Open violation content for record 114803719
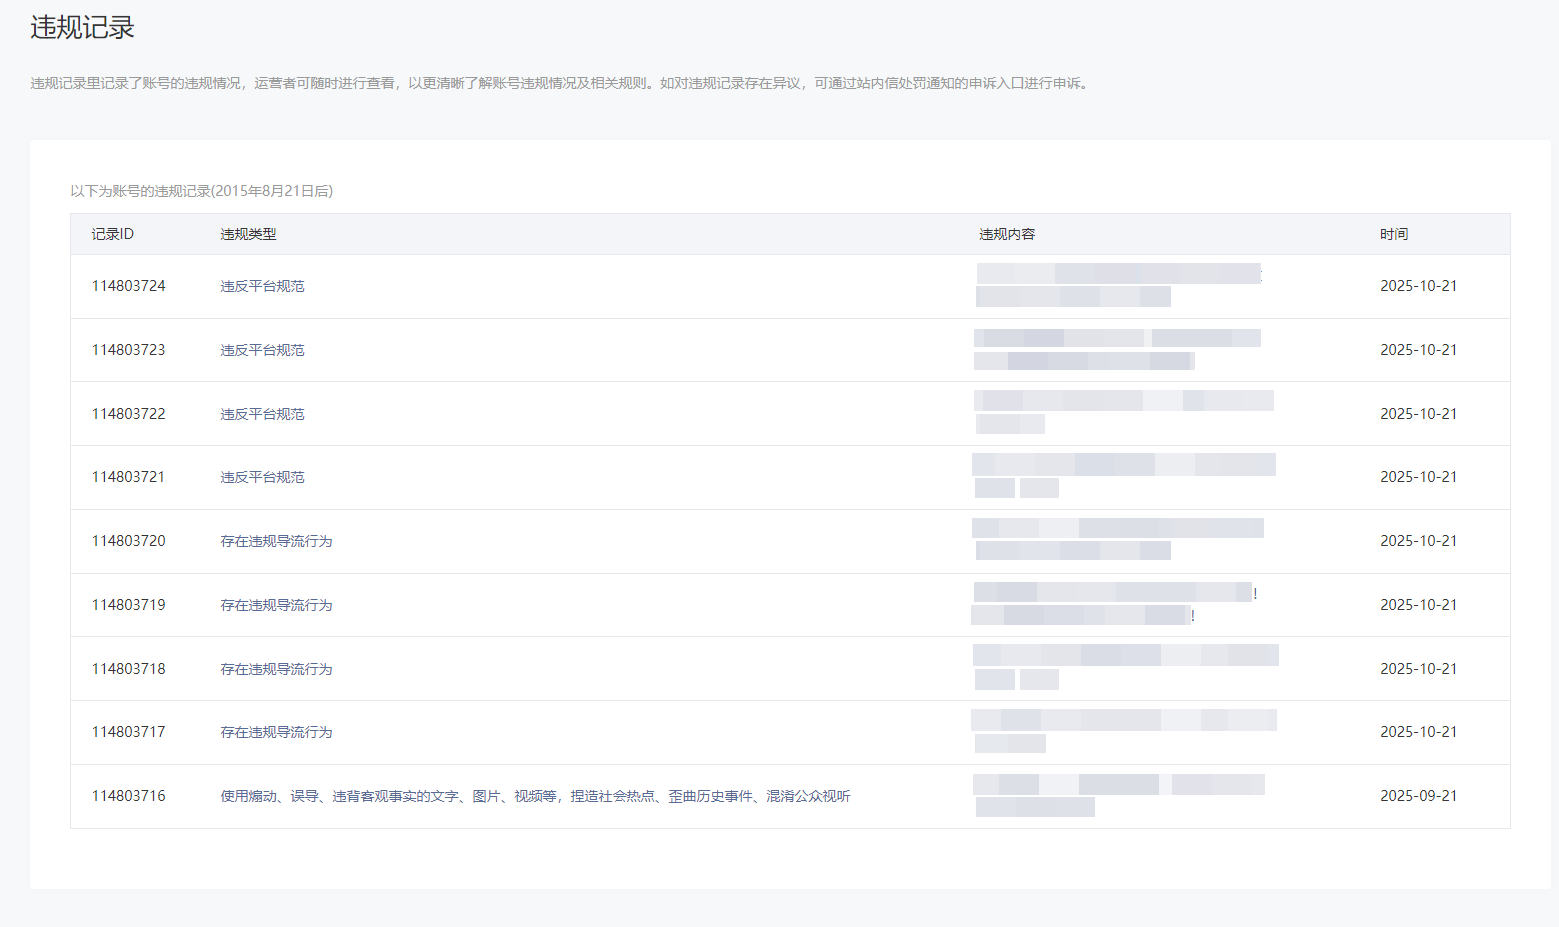The width and height of the screenshot is (1559, 927). pos(1112,604)
